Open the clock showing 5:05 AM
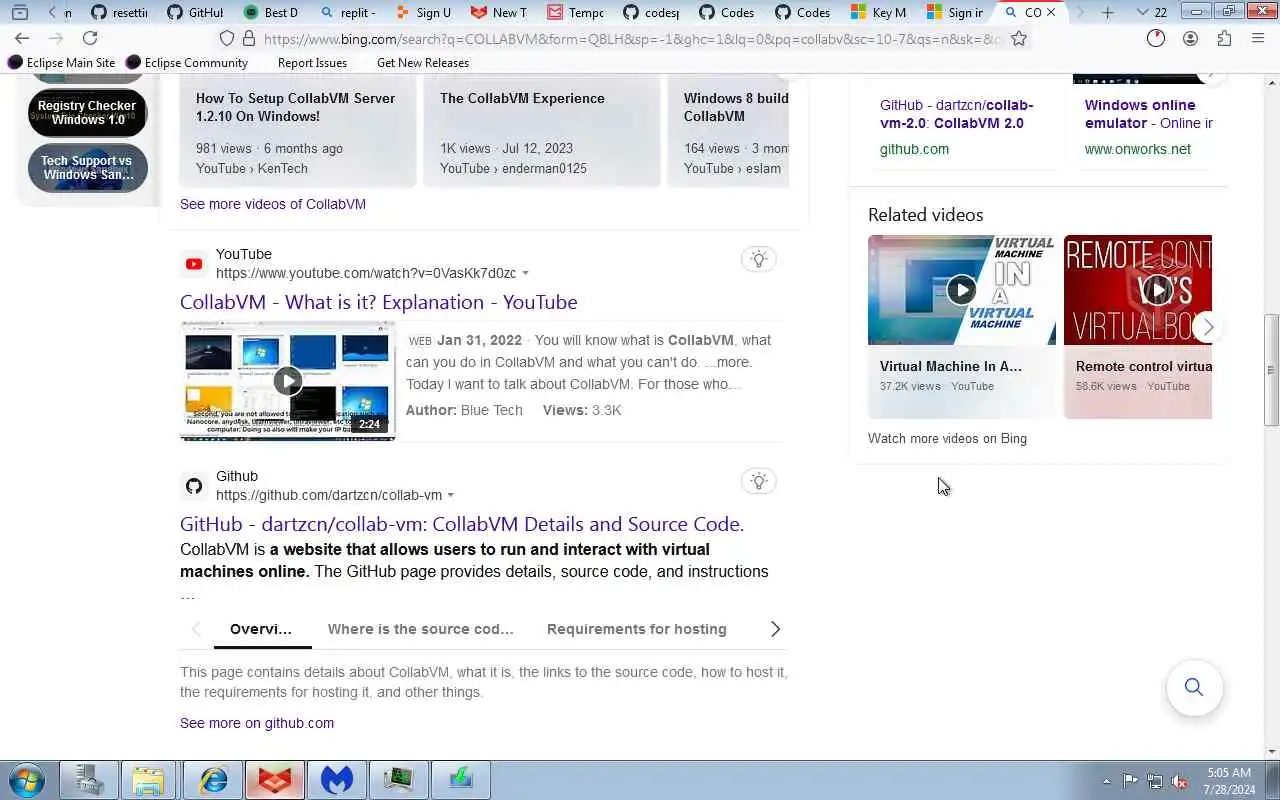 tap(1229, 781)
